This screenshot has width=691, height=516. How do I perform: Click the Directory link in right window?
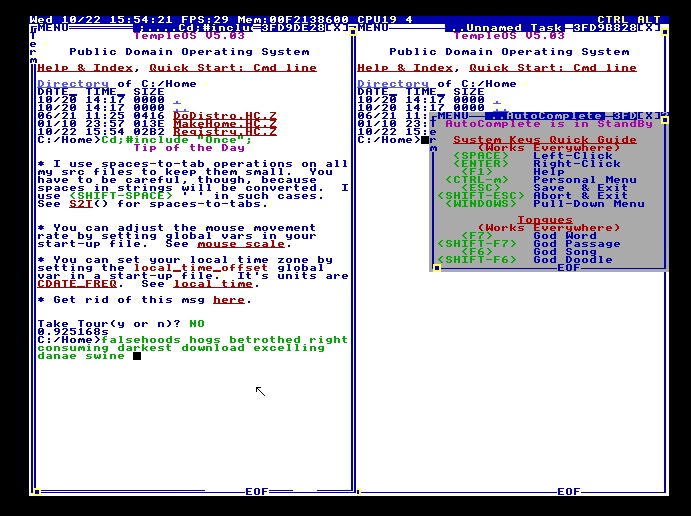(393, 84)
